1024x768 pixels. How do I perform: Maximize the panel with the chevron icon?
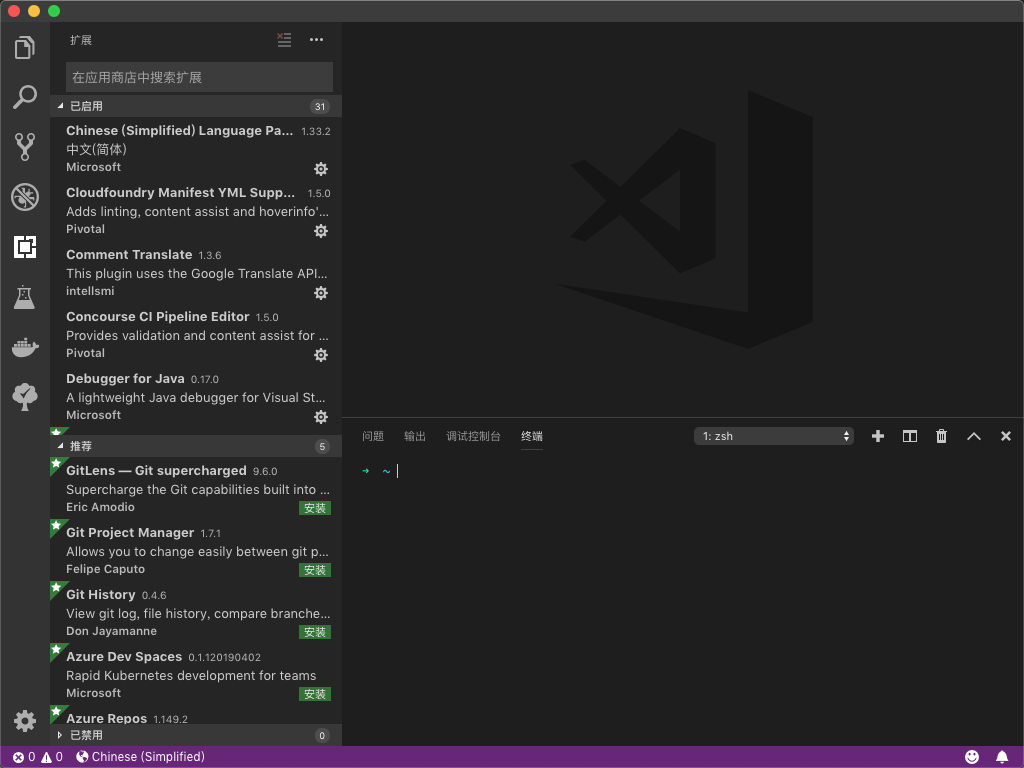pyautogui.click(x=973, y=436)
